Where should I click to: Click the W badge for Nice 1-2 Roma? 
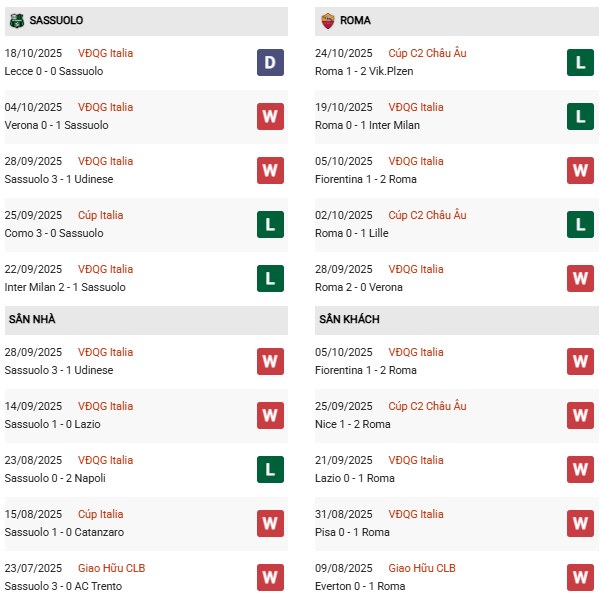(580, 416)
